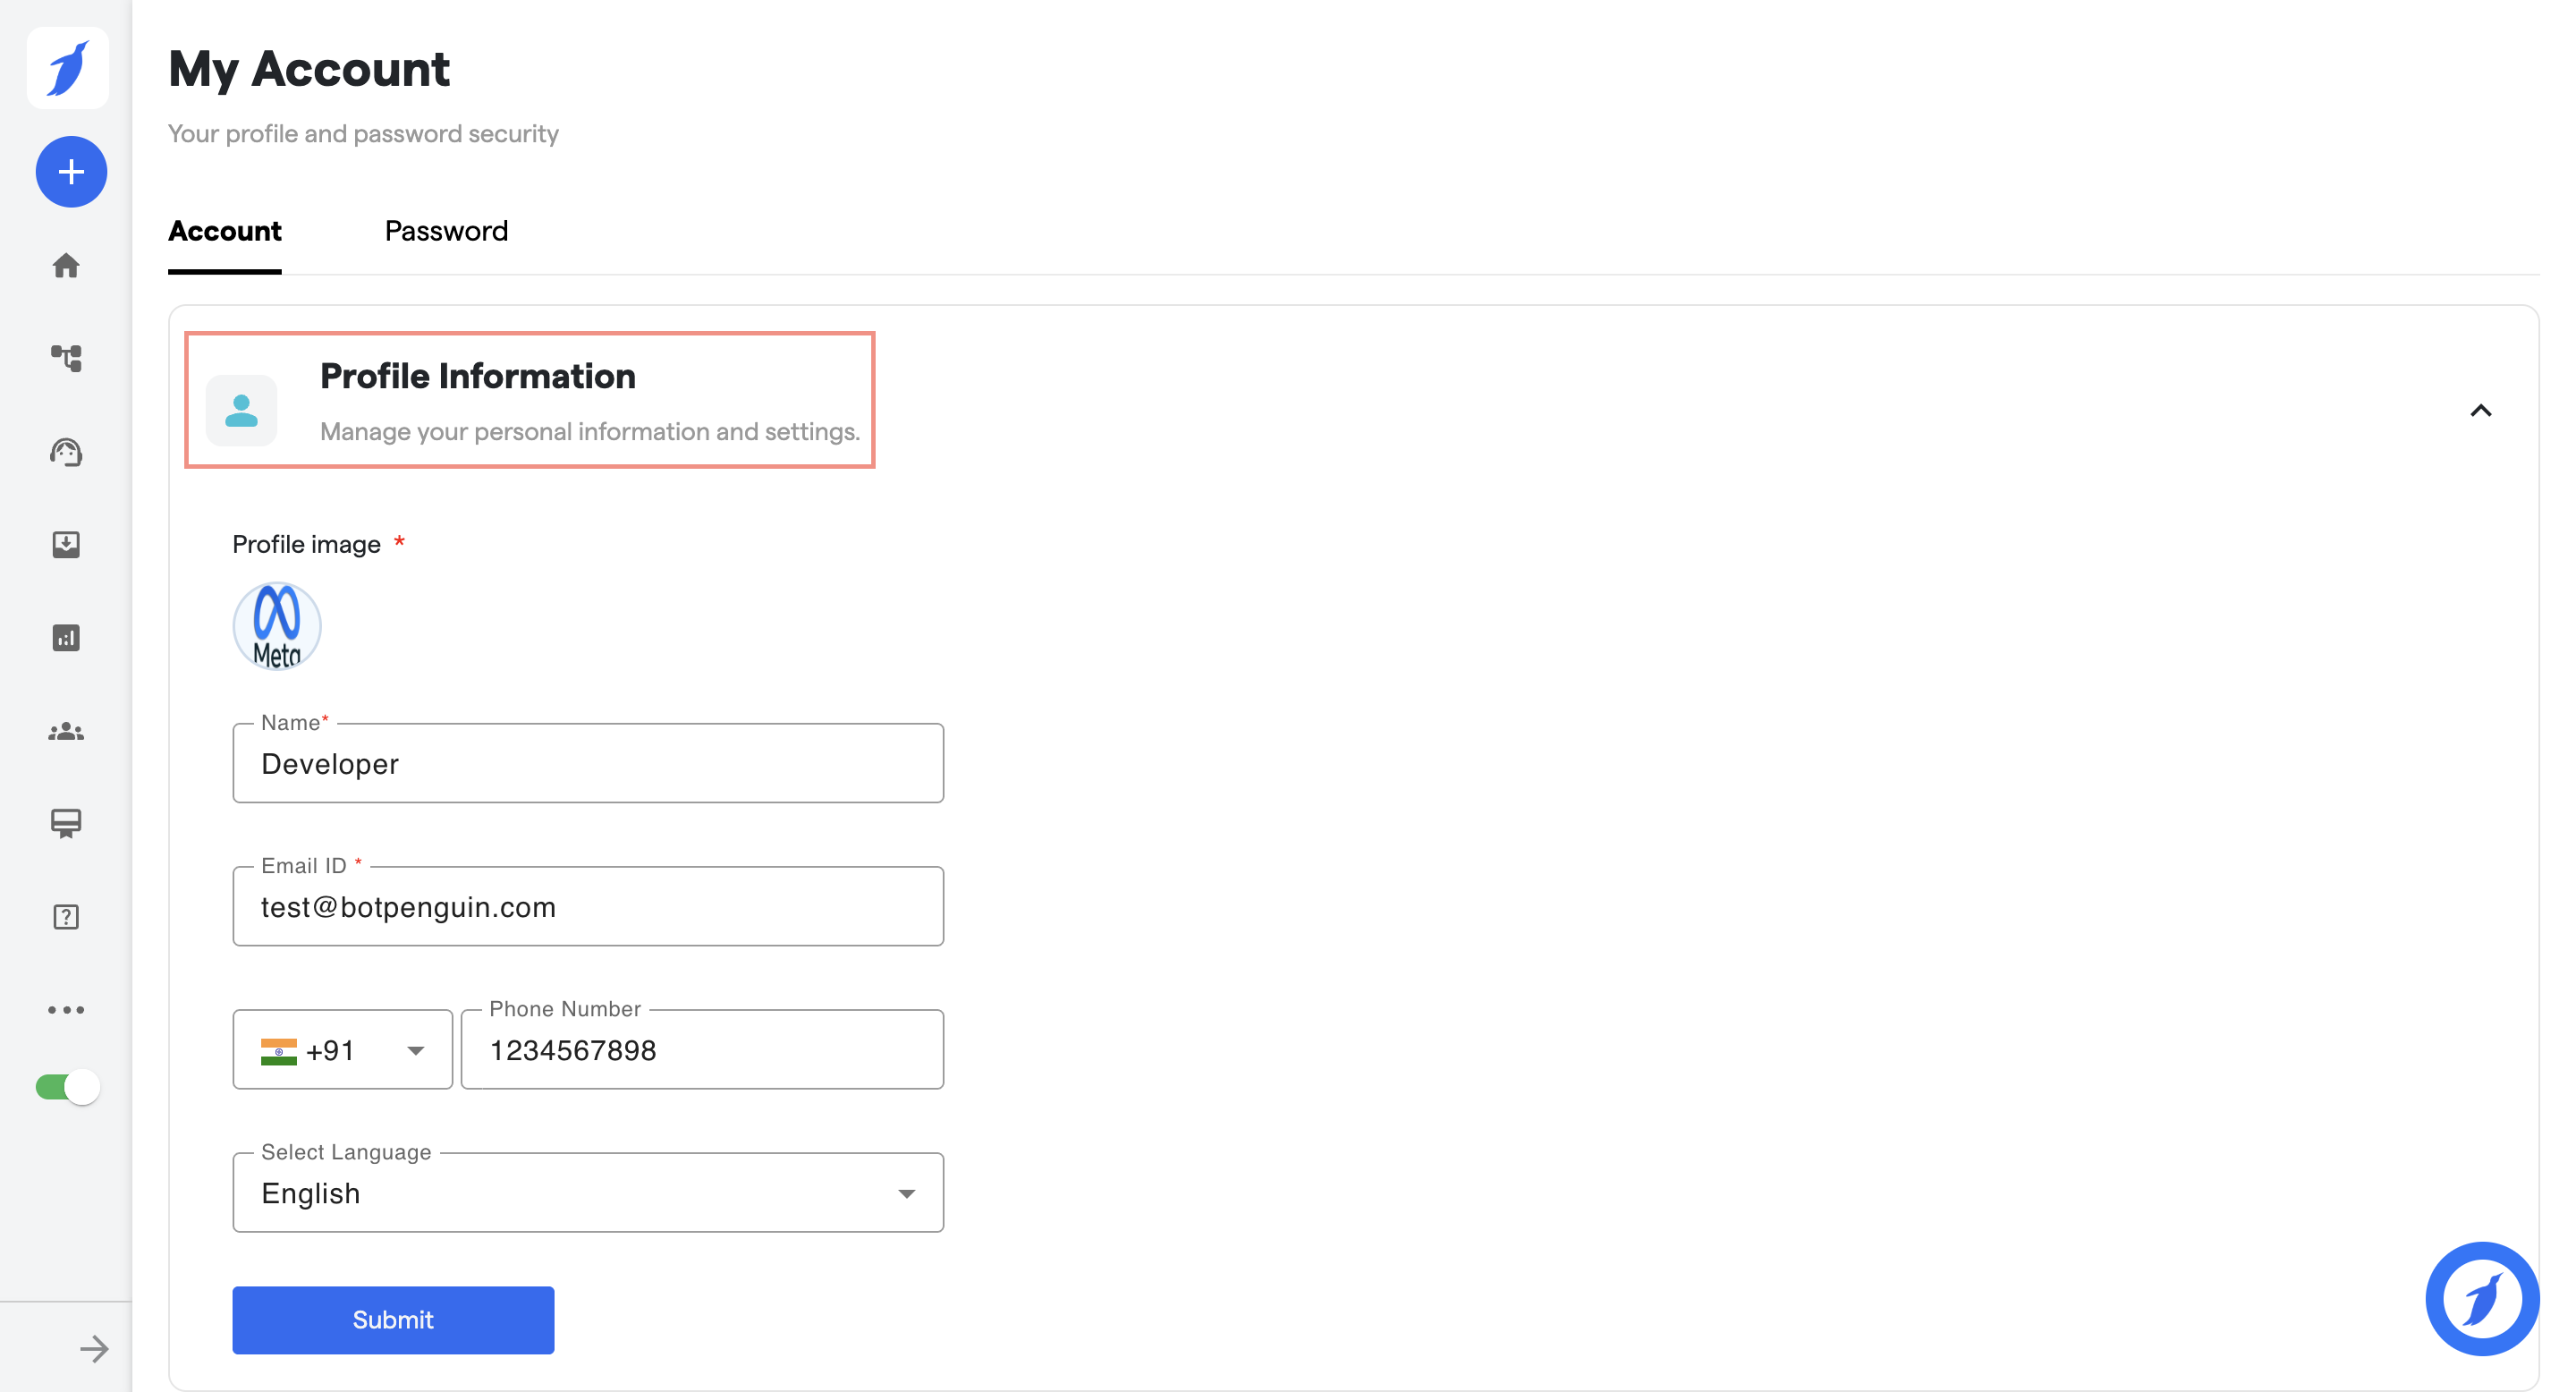Open the live chat headset icon
The height and width of the screenshot is (1392, 2576).
click(66, 452)
